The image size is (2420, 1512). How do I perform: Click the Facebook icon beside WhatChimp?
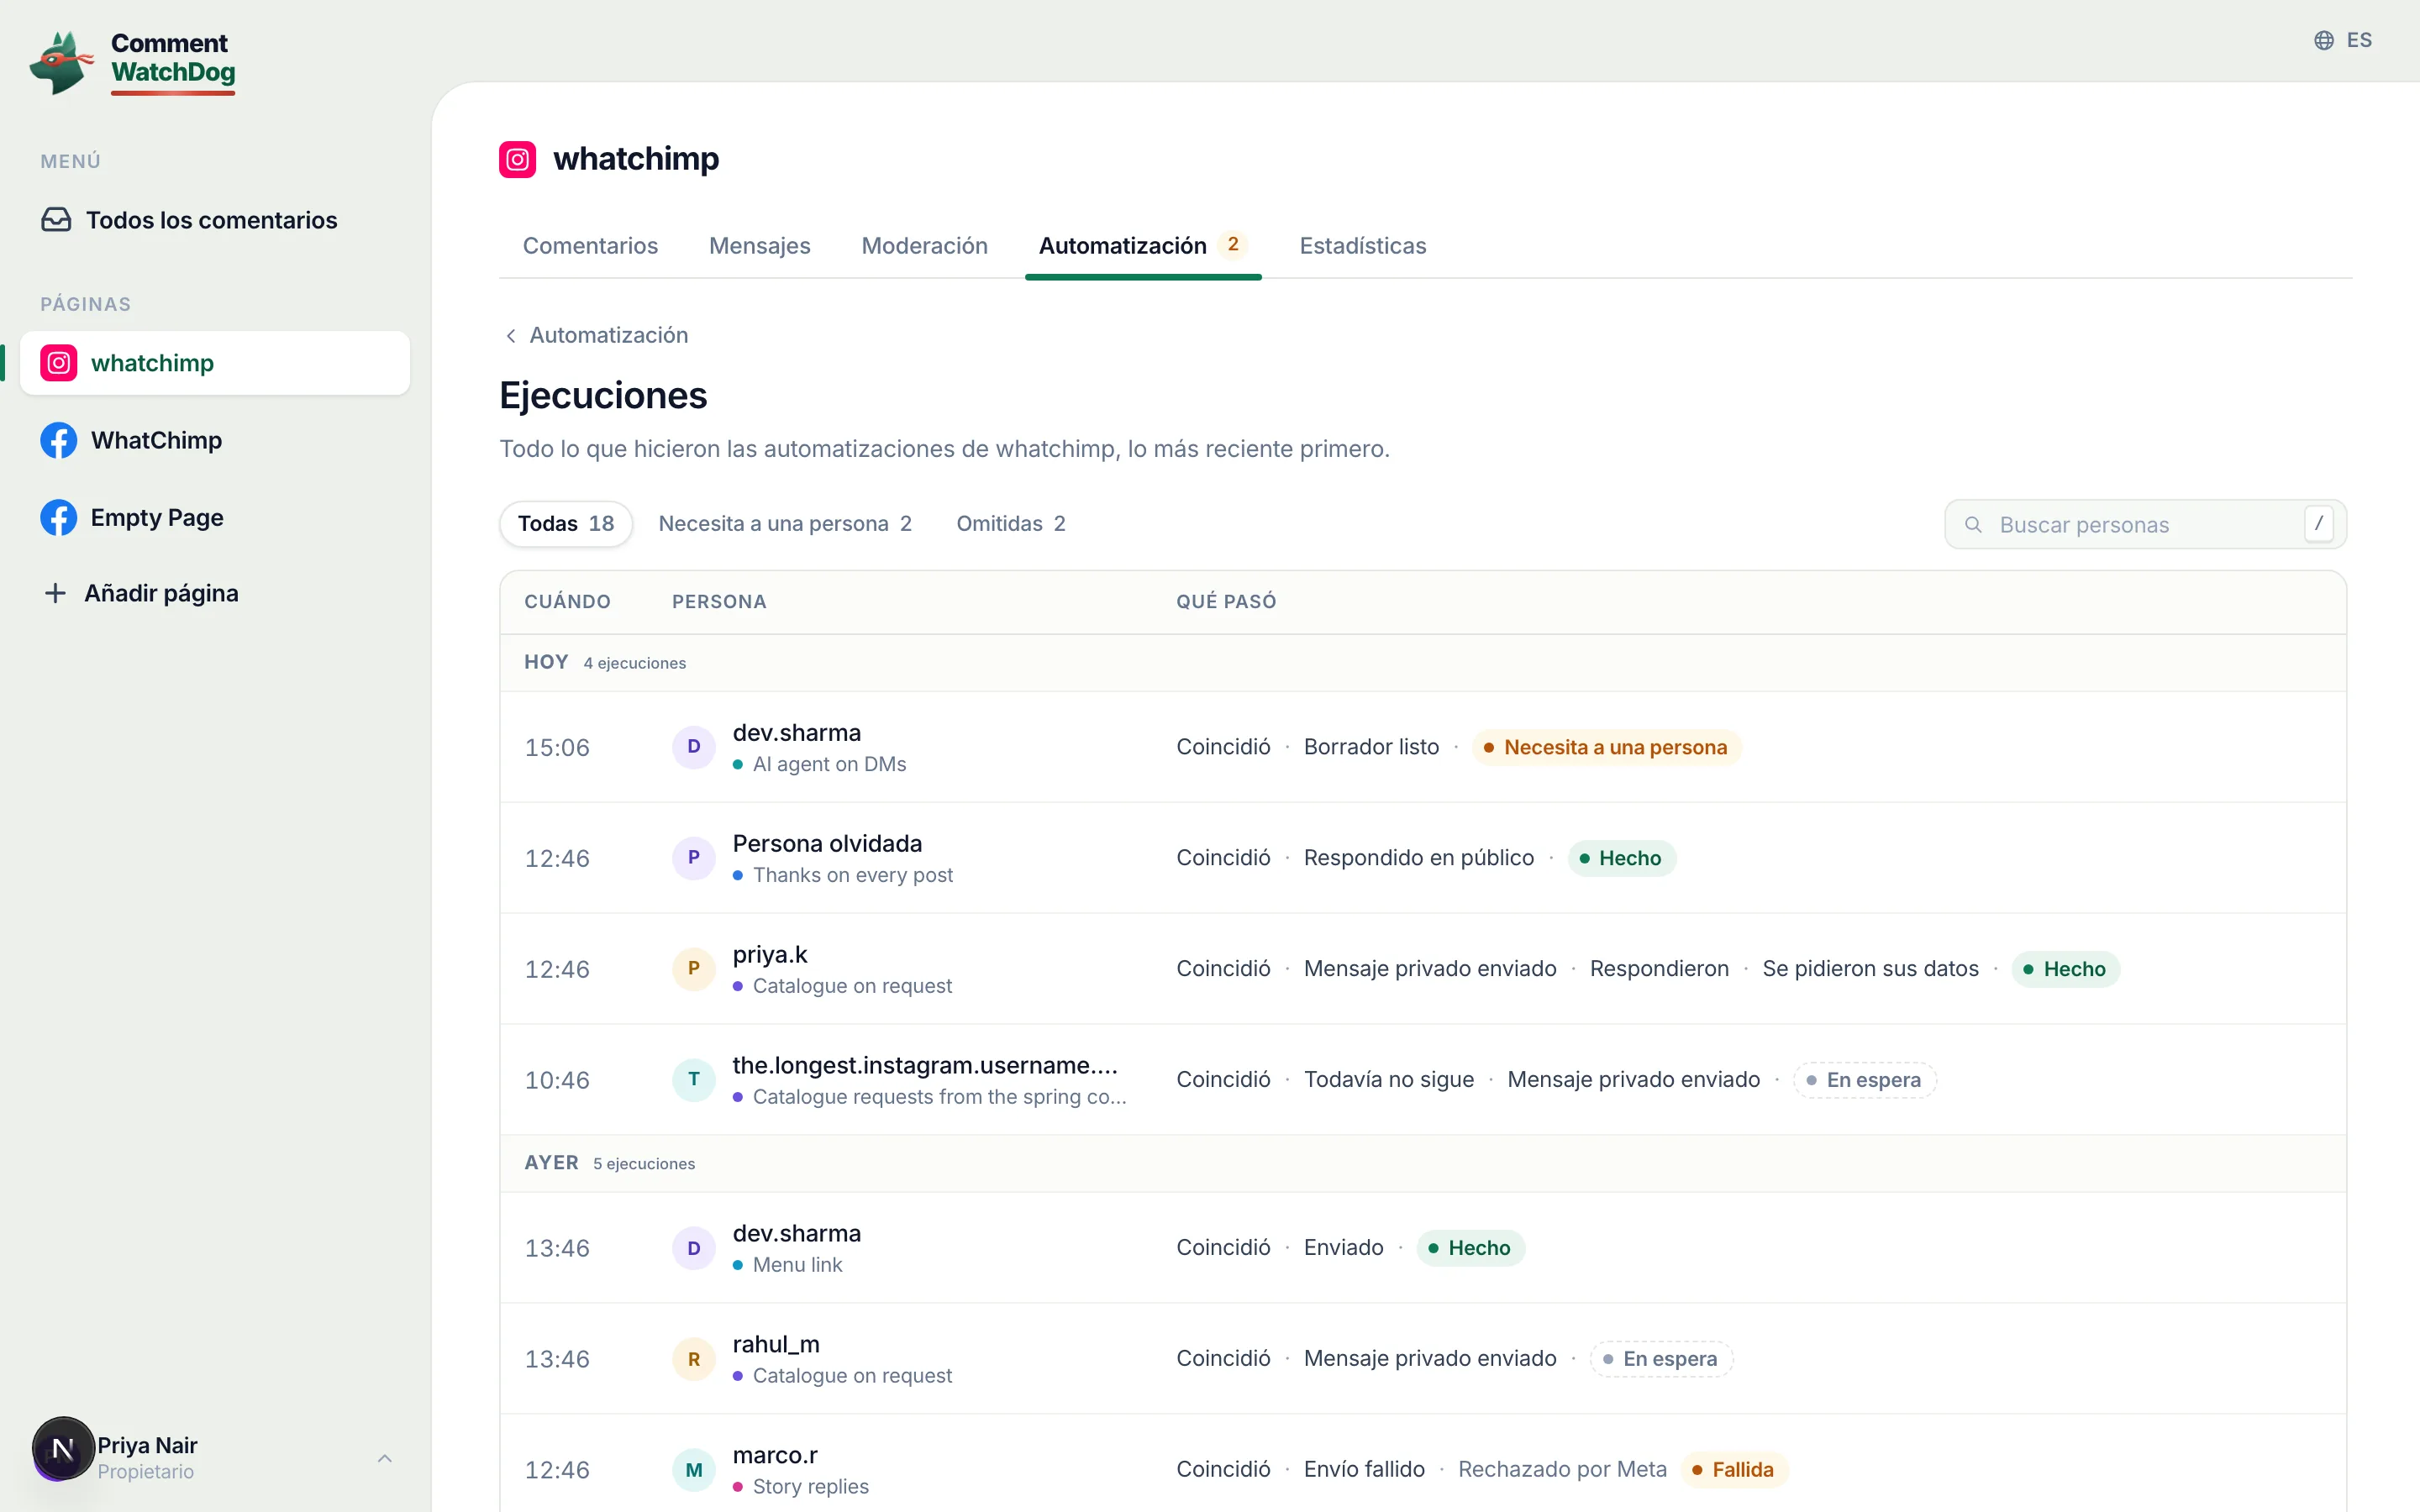tap(59, 440)
